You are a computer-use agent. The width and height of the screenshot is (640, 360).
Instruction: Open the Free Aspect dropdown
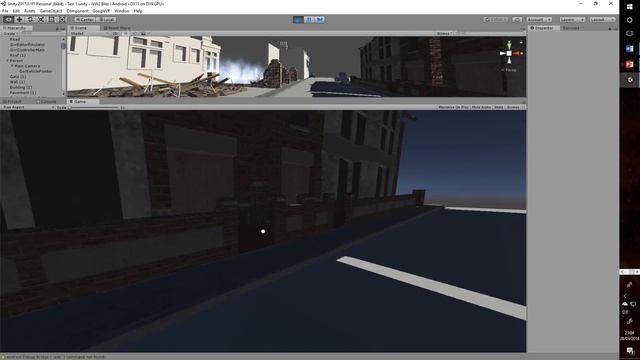pos(28,107)
